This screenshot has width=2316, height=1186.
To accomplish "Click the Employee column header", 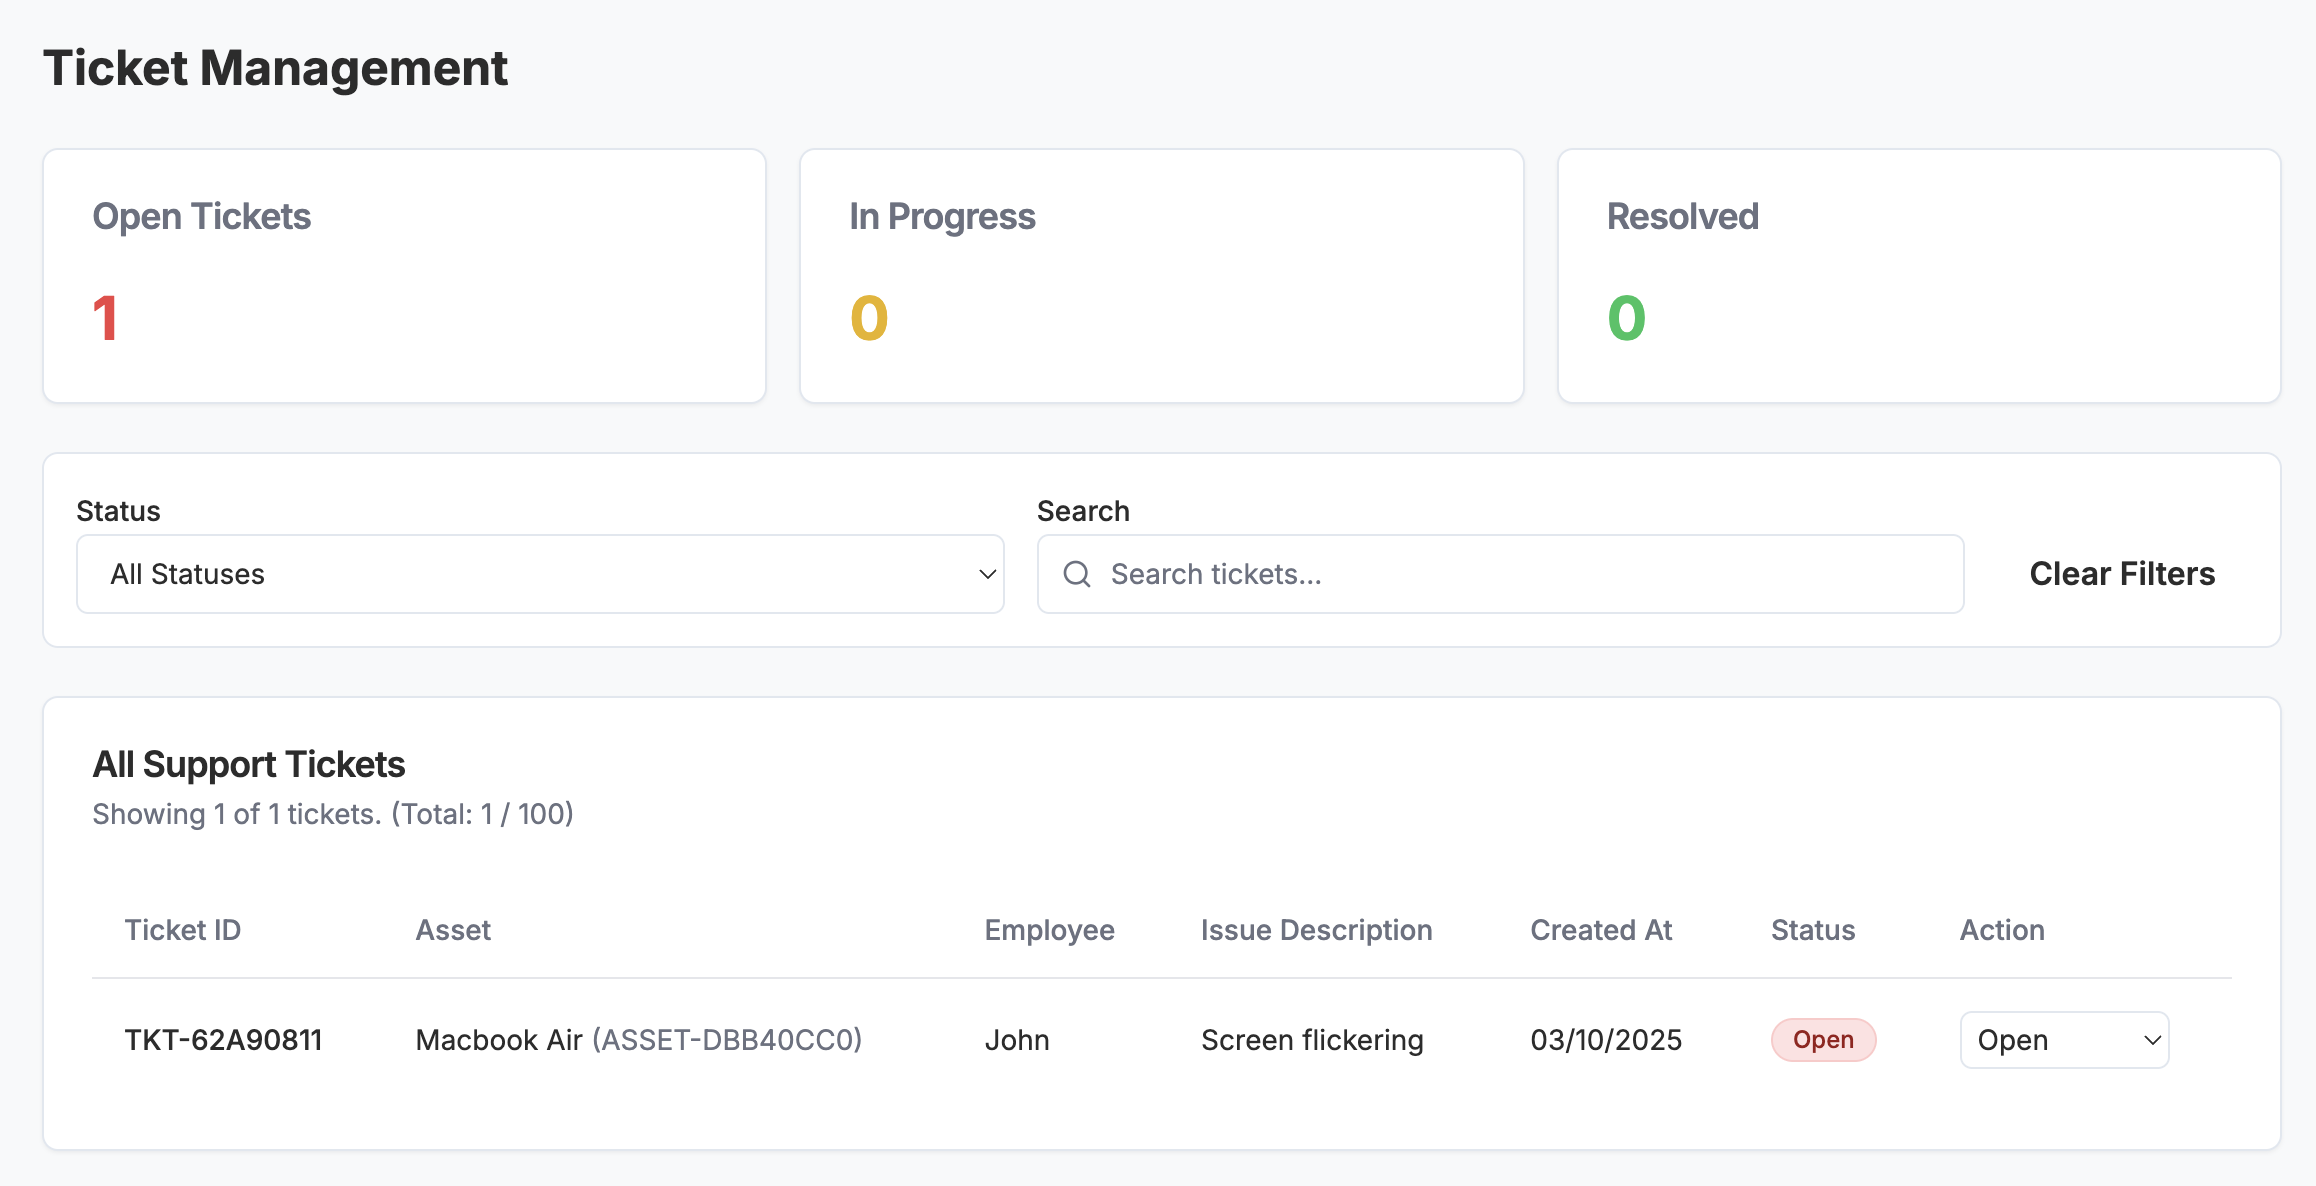I will tap(1049, 930).
